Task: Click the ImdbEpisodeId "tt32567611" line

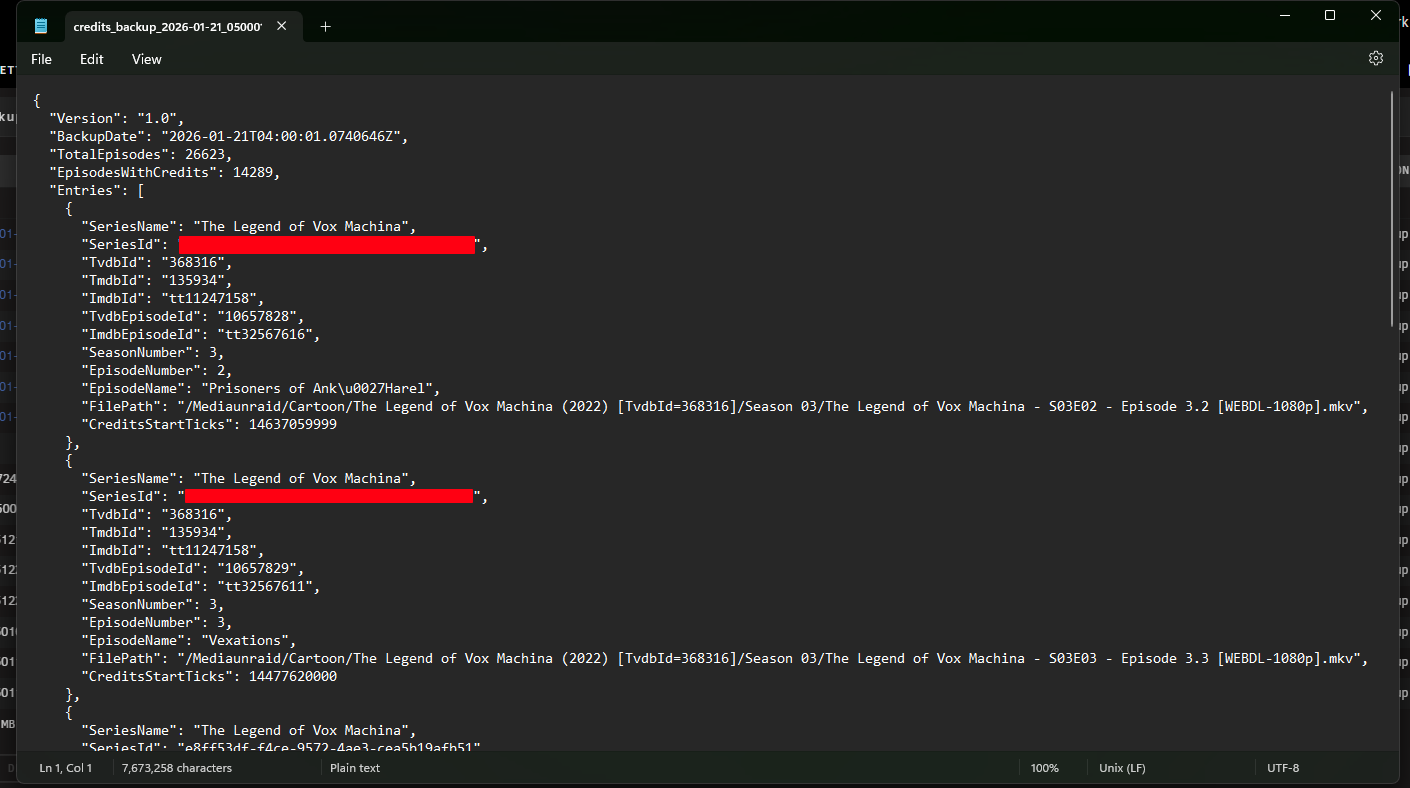Action: pyautogui.click(x=200, y=586)
